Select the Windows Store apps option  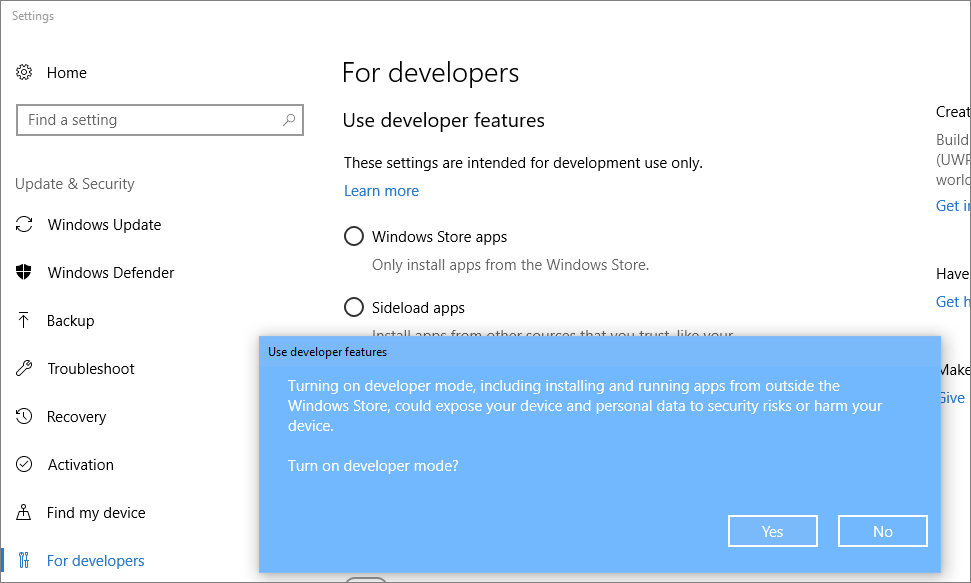pyautogui.click(x=353, y=236)
